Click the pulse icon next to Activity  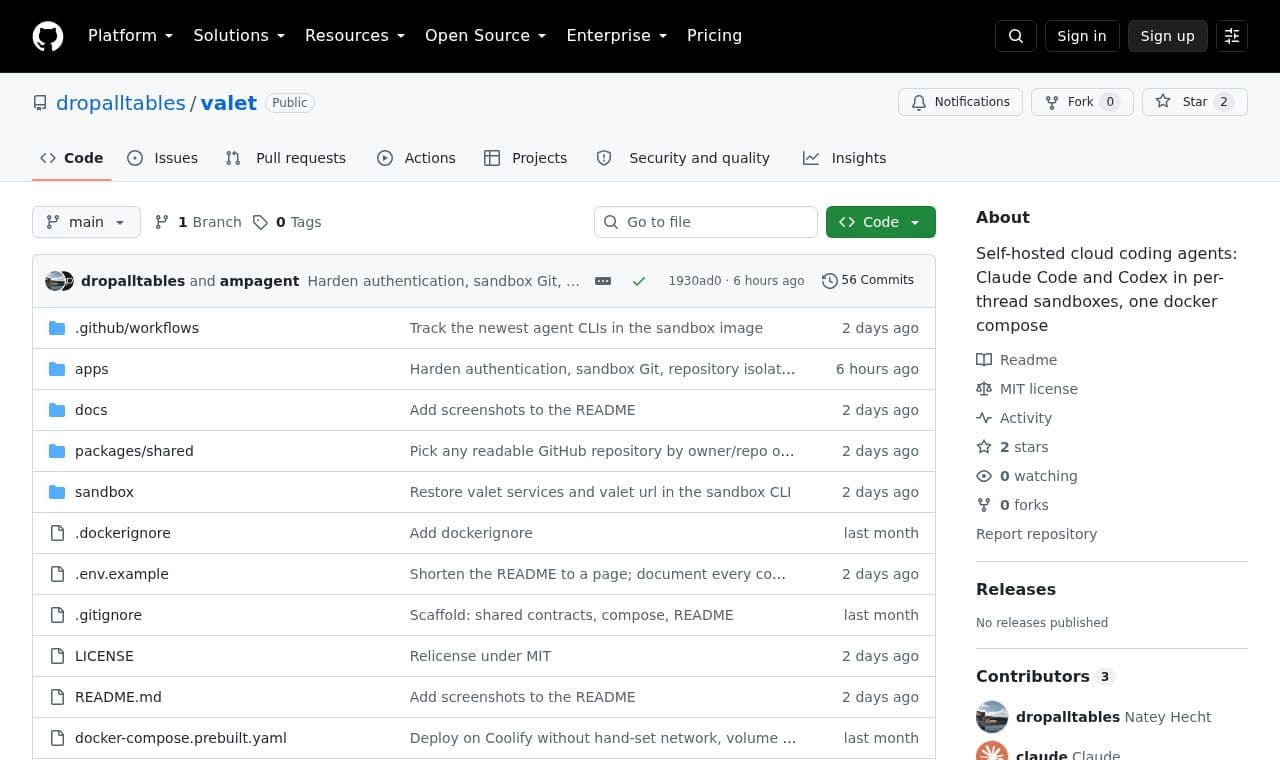point(984,418)
